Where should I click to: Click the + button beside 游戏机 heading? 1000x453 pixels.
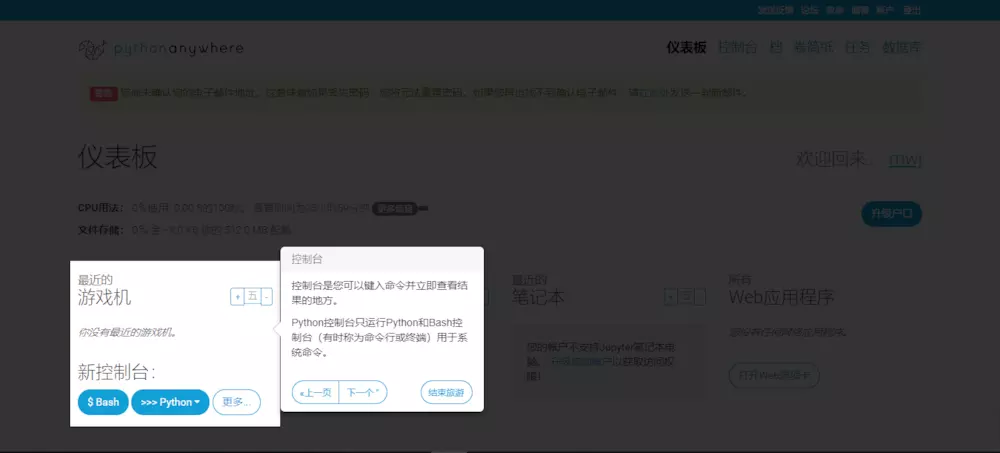click(237, 297)
